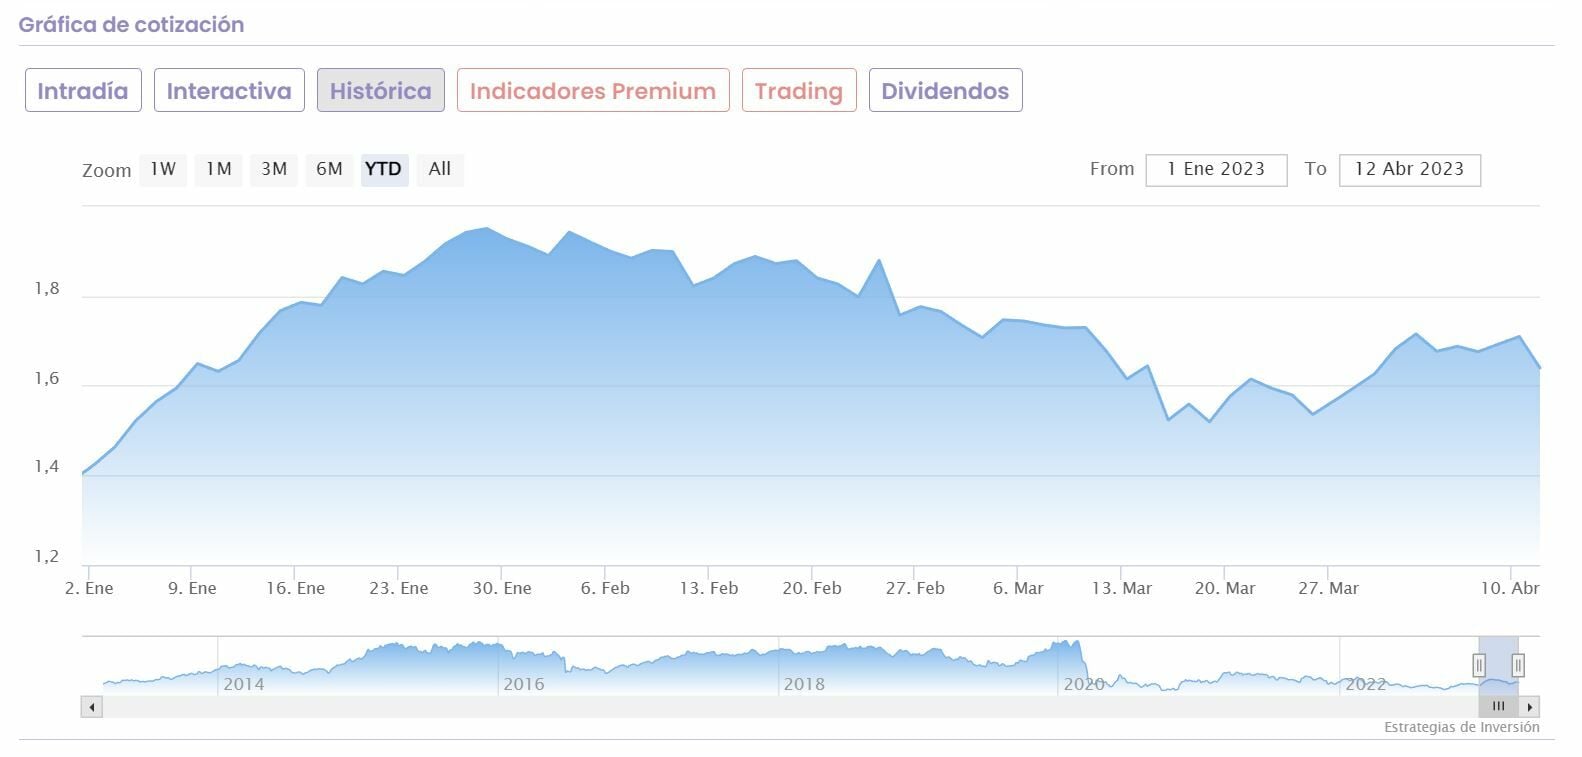
Task: Click the From date field
Action: tap(1216, 170)
